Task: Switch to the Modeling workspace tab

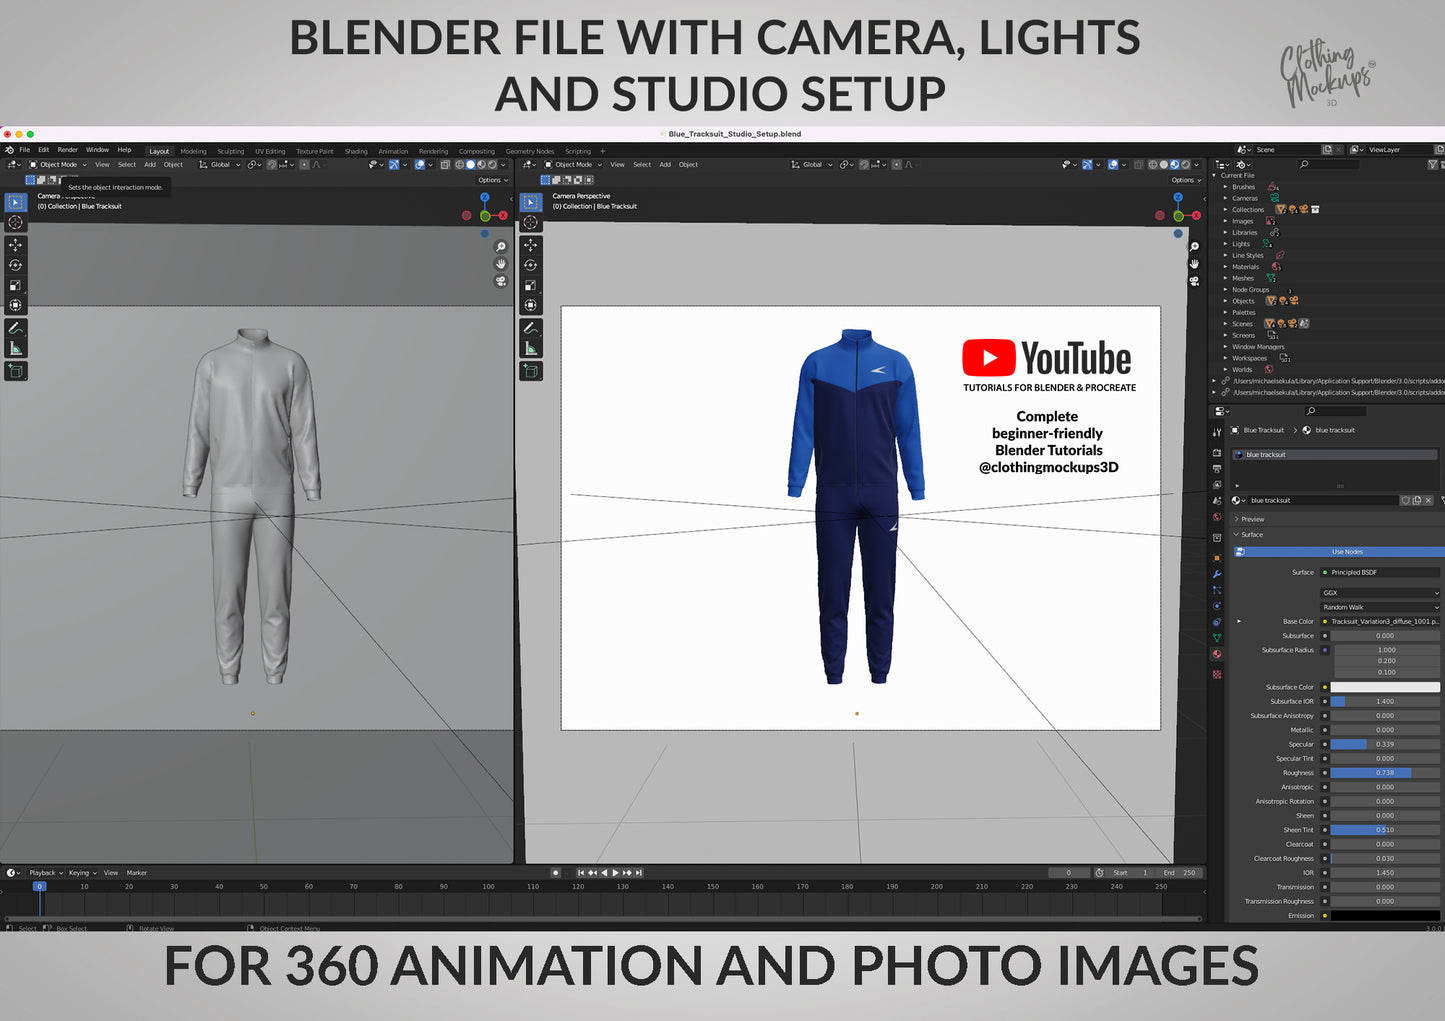Action: [193, 152]
